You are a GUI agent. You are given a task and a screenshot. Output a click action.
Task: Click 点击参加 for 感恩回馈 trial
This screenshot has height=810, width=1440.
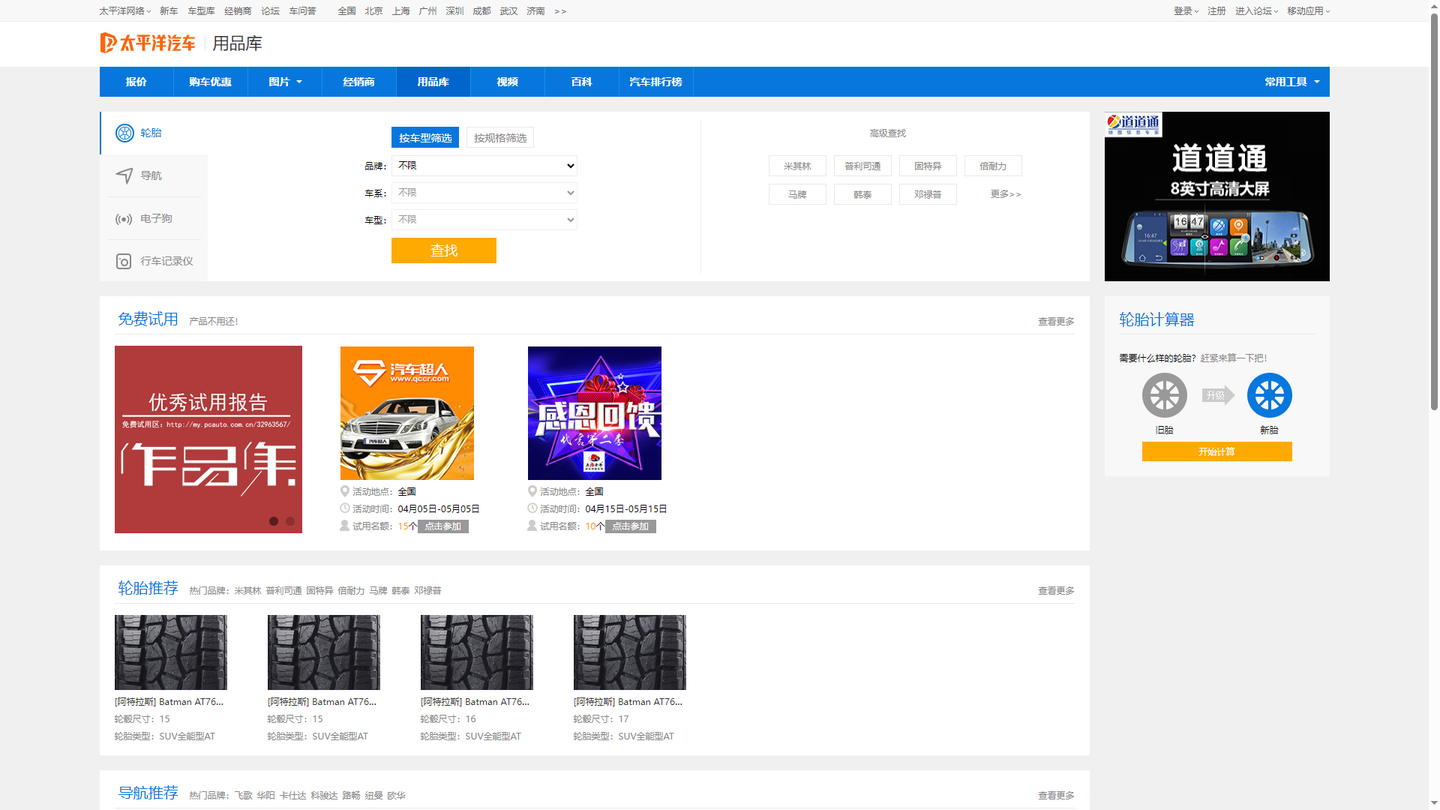(x=631, y=526)
